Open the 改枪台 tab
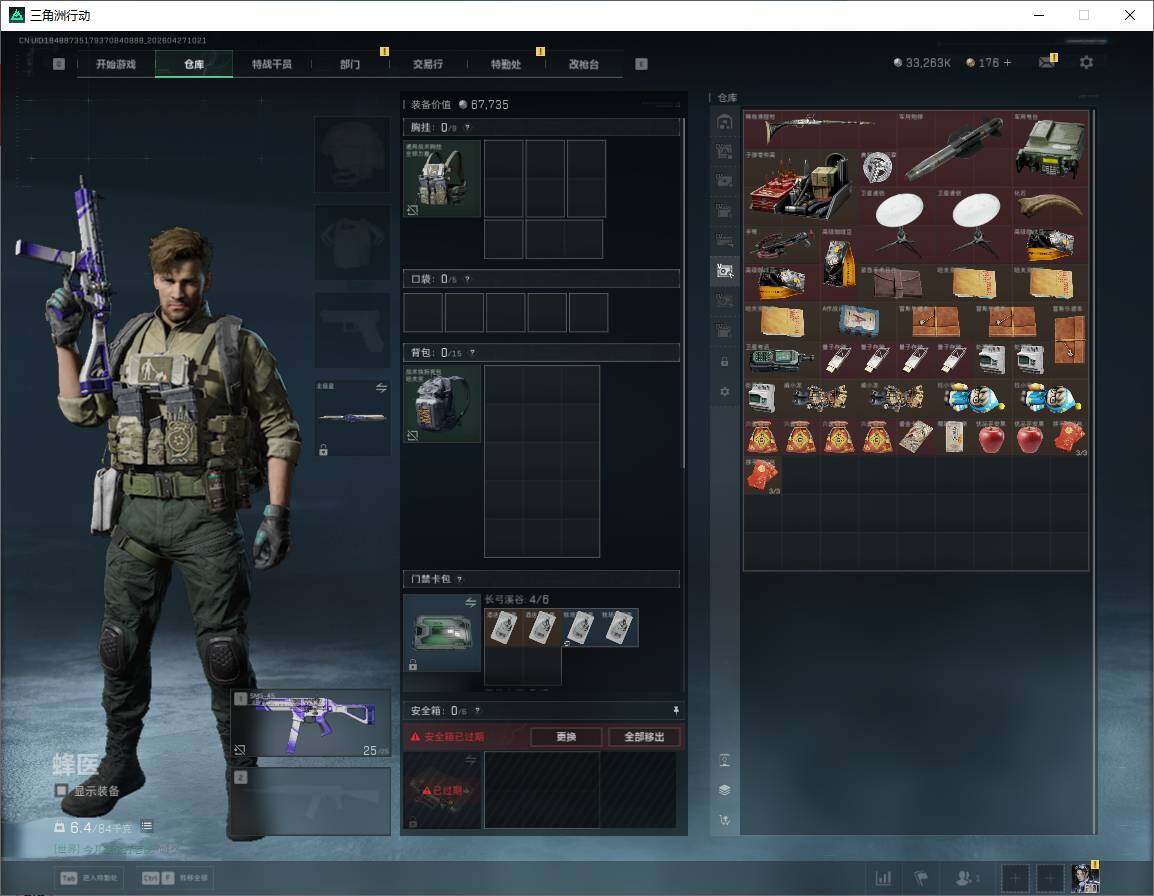Screen dimensions: 1154x896 (x=584, y=64)
